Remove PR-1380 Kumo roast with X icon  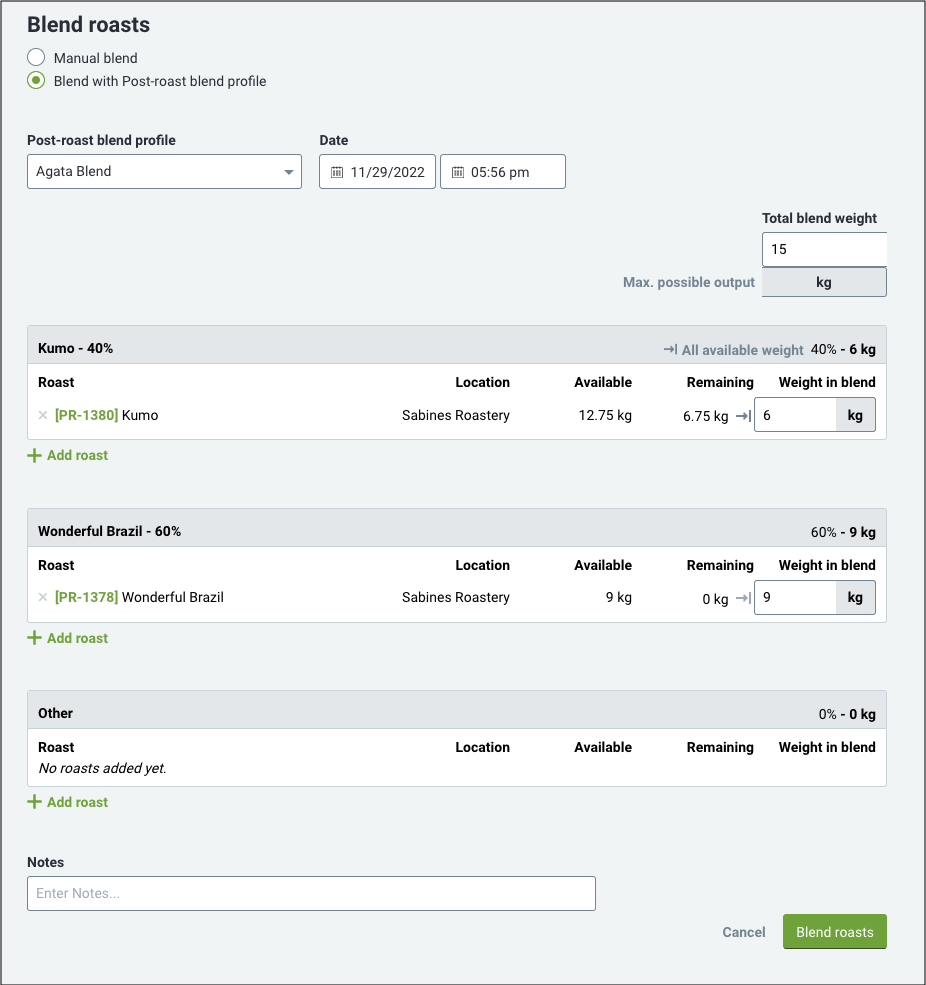43,415
